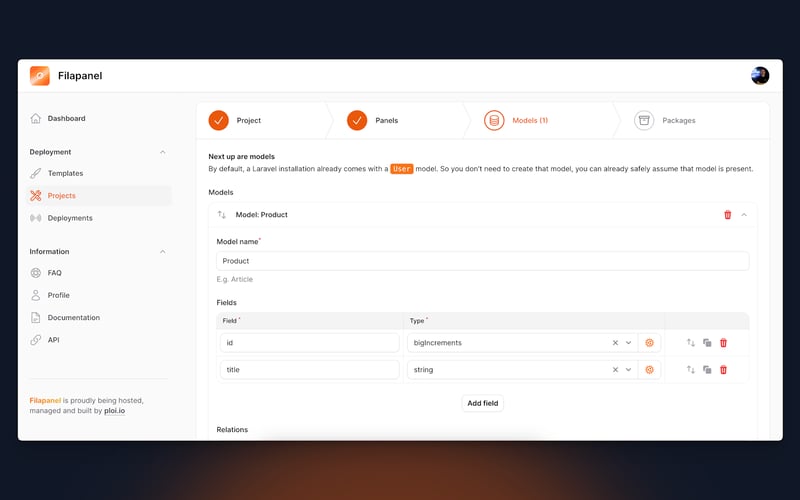This screenshot has width=800, height=500.
Task: Click the API link icon
Action: [x=36, y=340]
